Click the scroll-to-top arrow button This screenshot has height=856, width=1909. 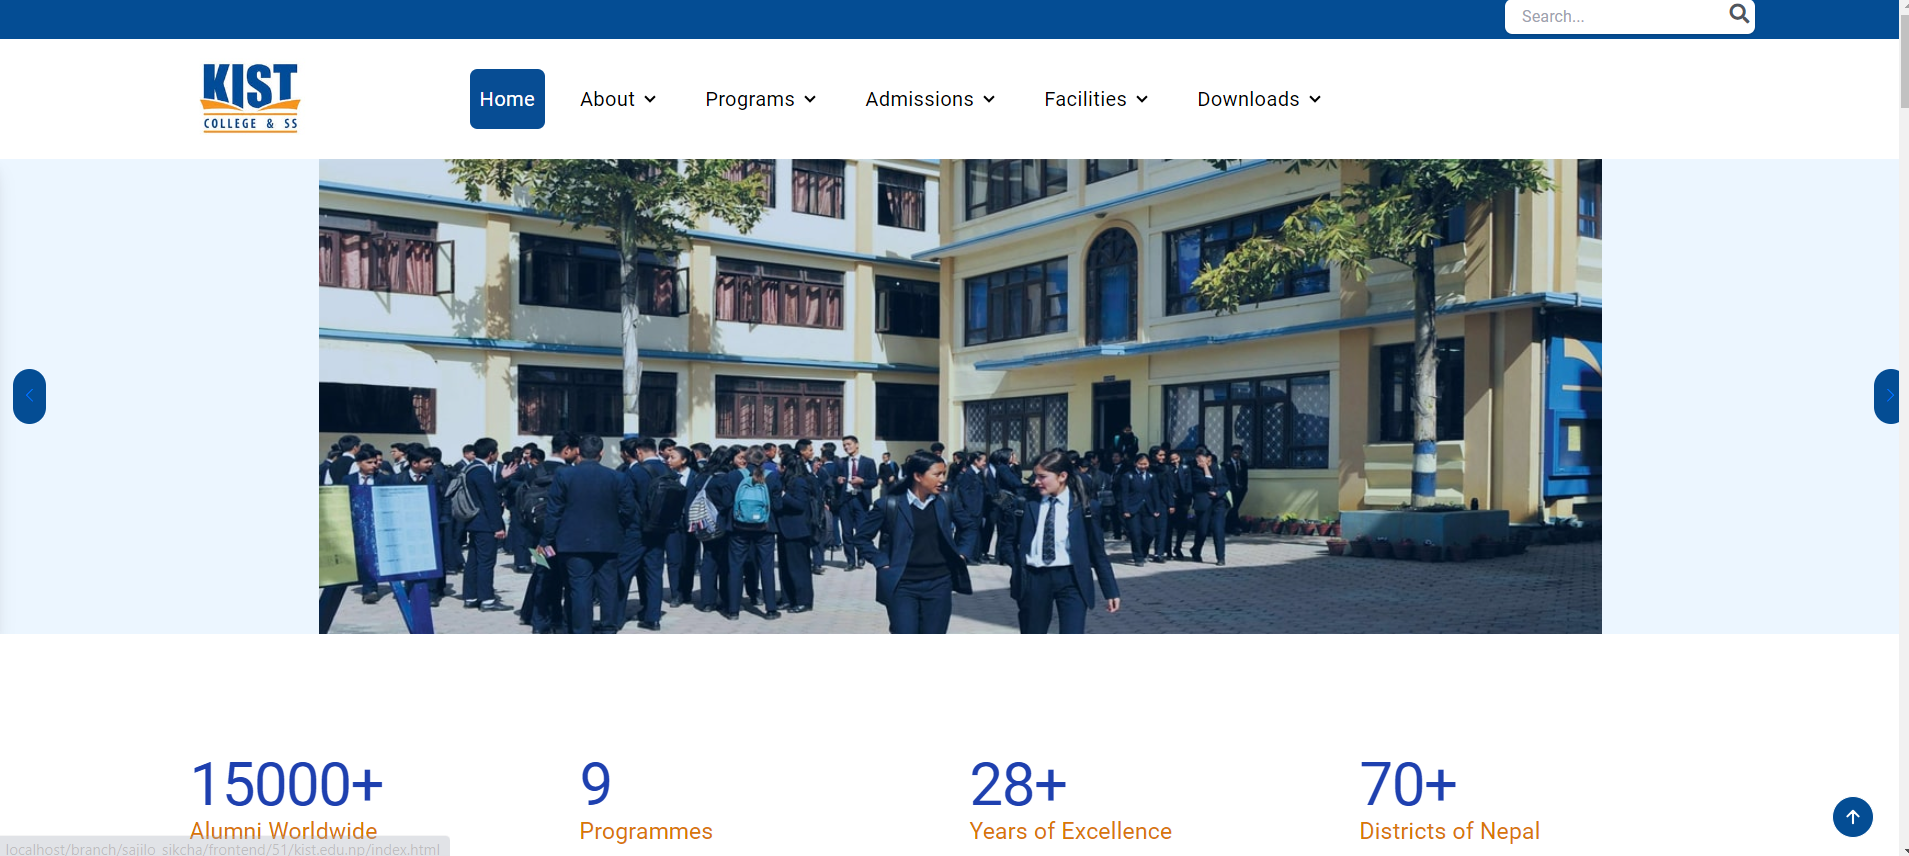point(1852,817)
